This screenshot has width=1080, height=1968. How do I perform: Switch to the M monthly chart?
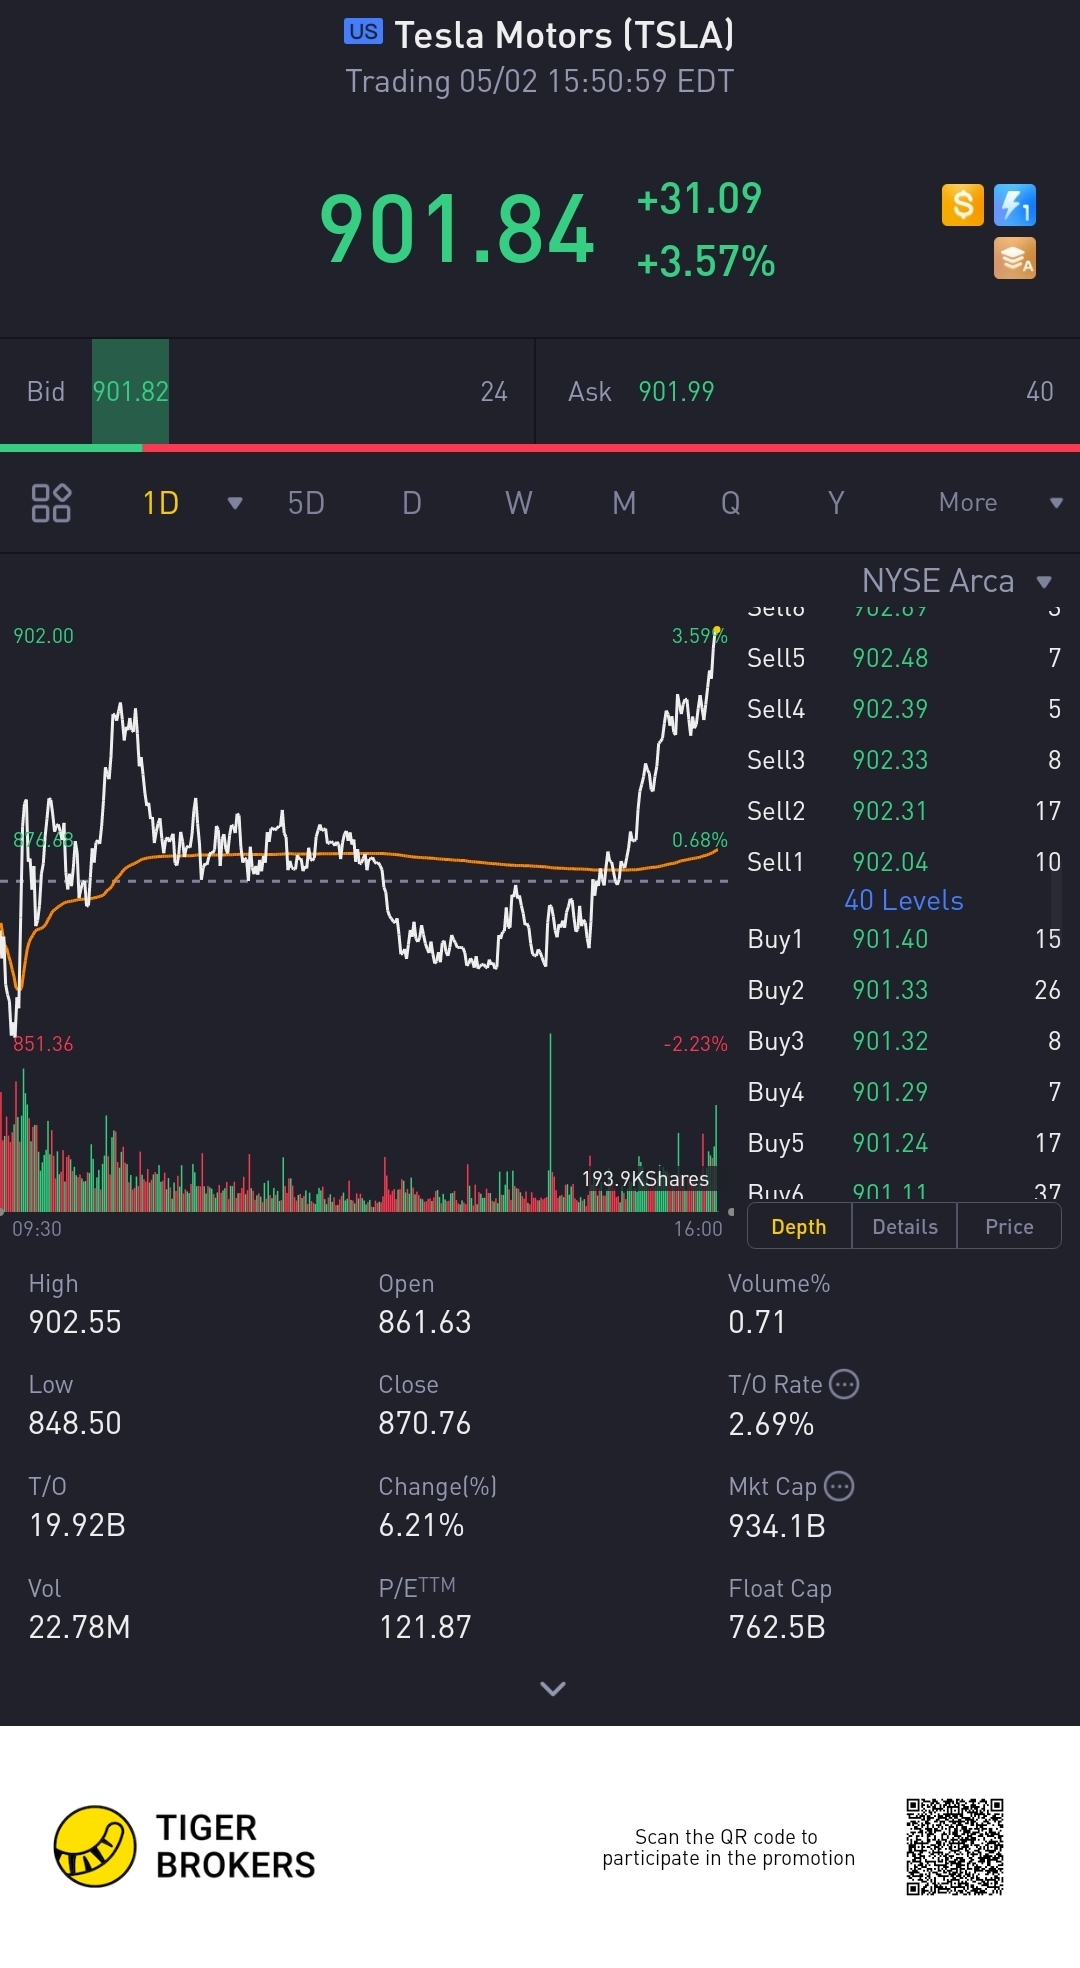624,503
